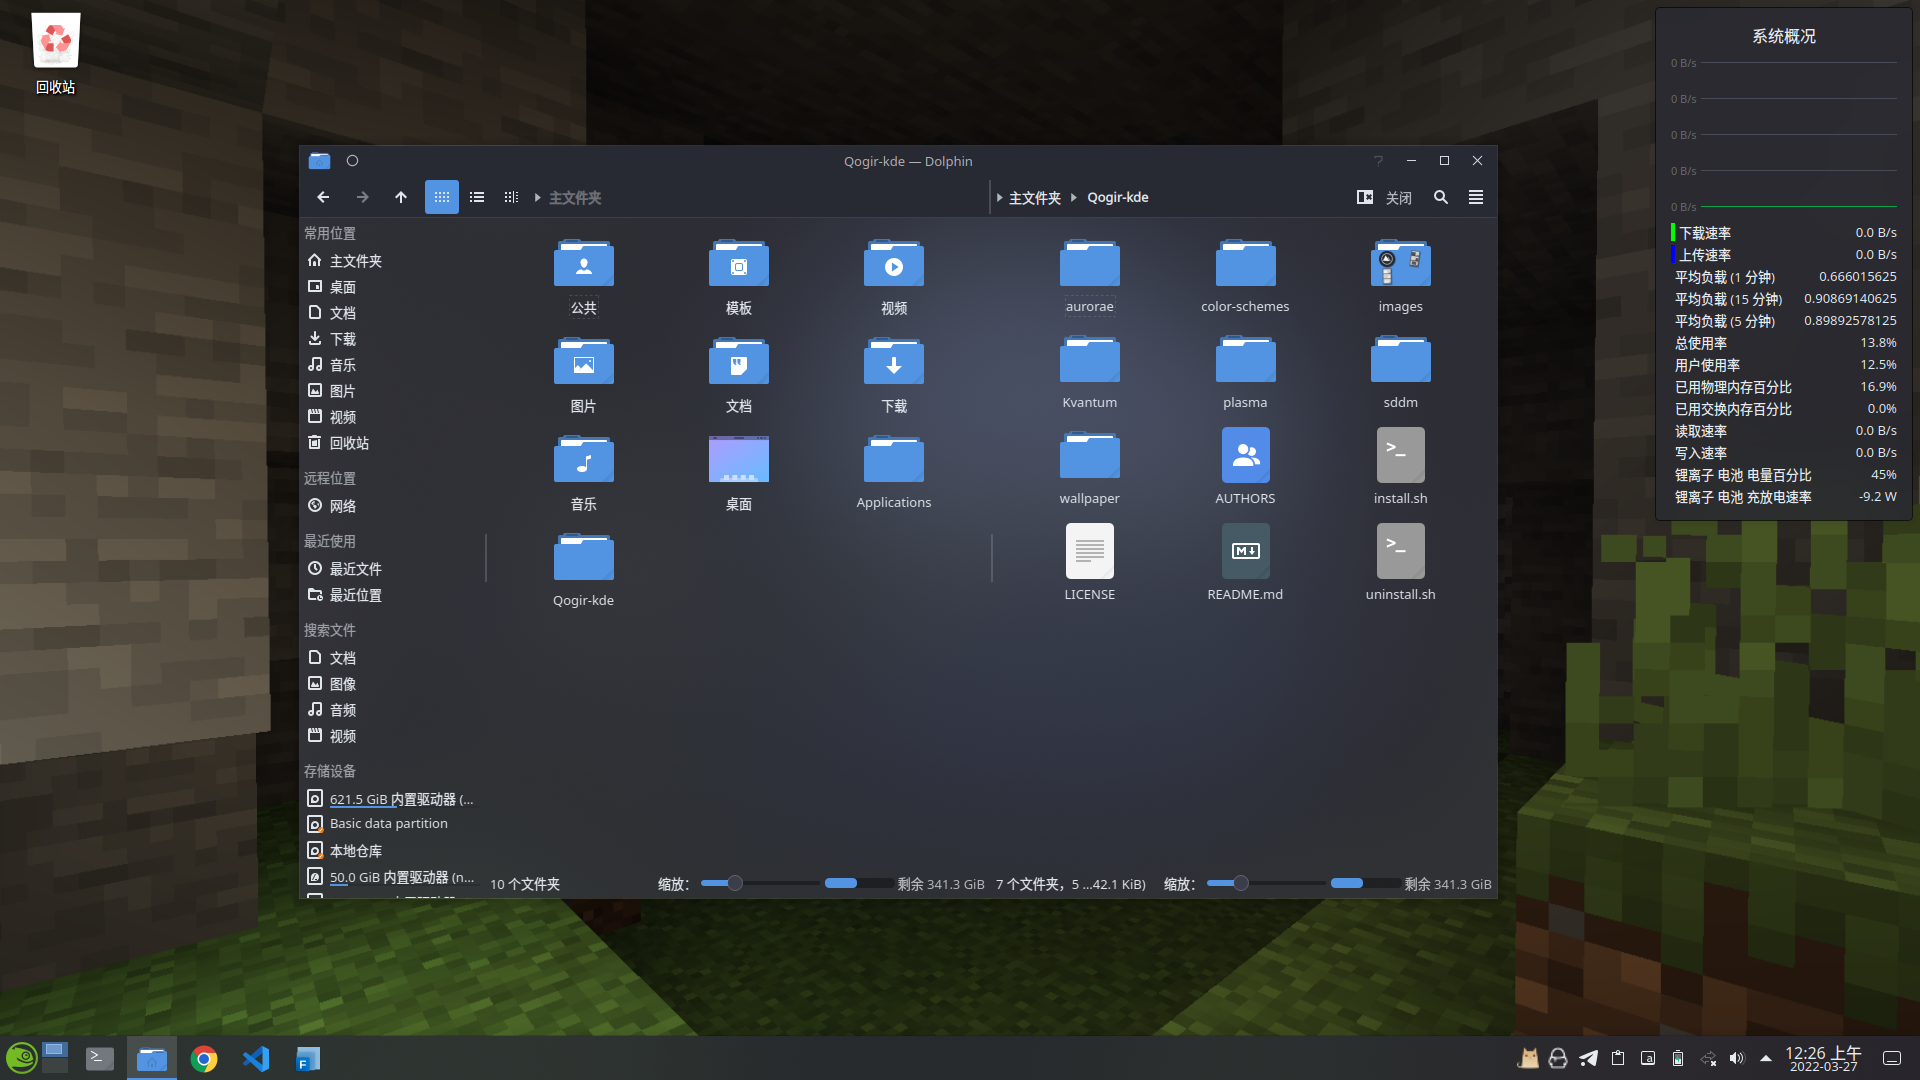Navigate up to parent folder
This screenshot has height=1080, width=1920.
pyautogui.click(x=401, y=198)
